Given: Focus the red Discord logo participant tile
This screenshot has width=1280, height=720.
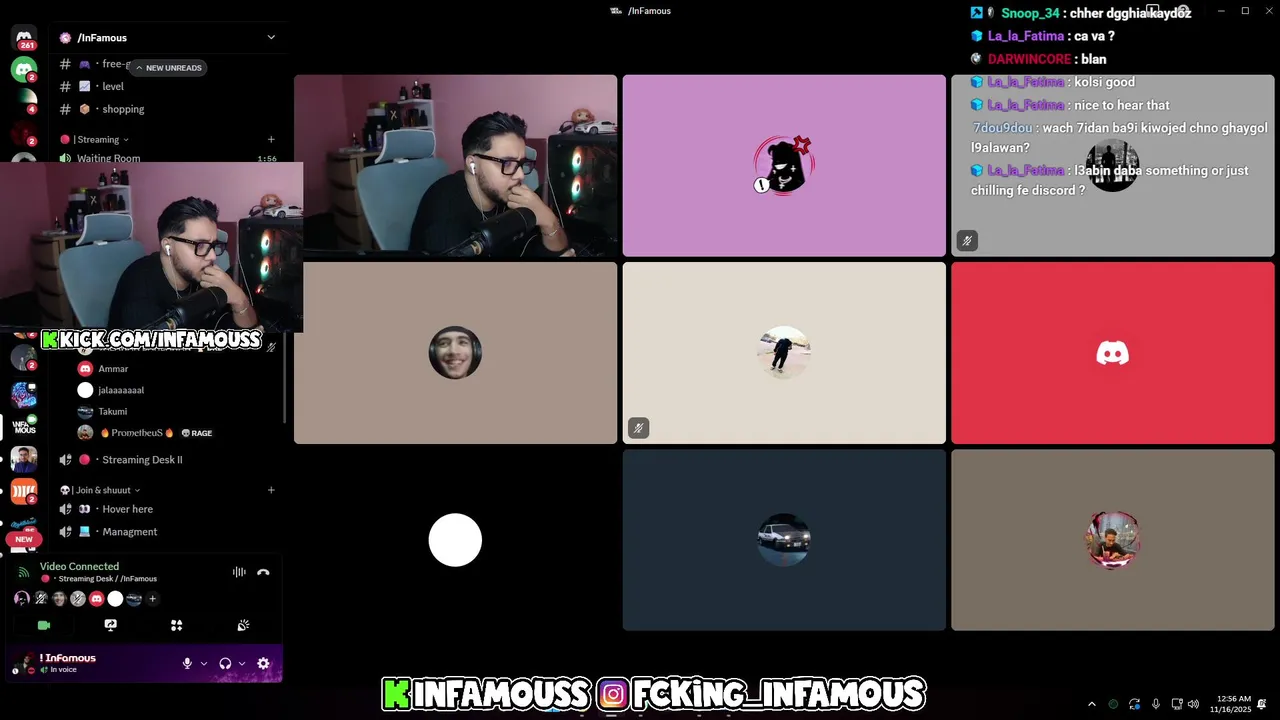Looking at the screenshot, I should coord(1112,353).
